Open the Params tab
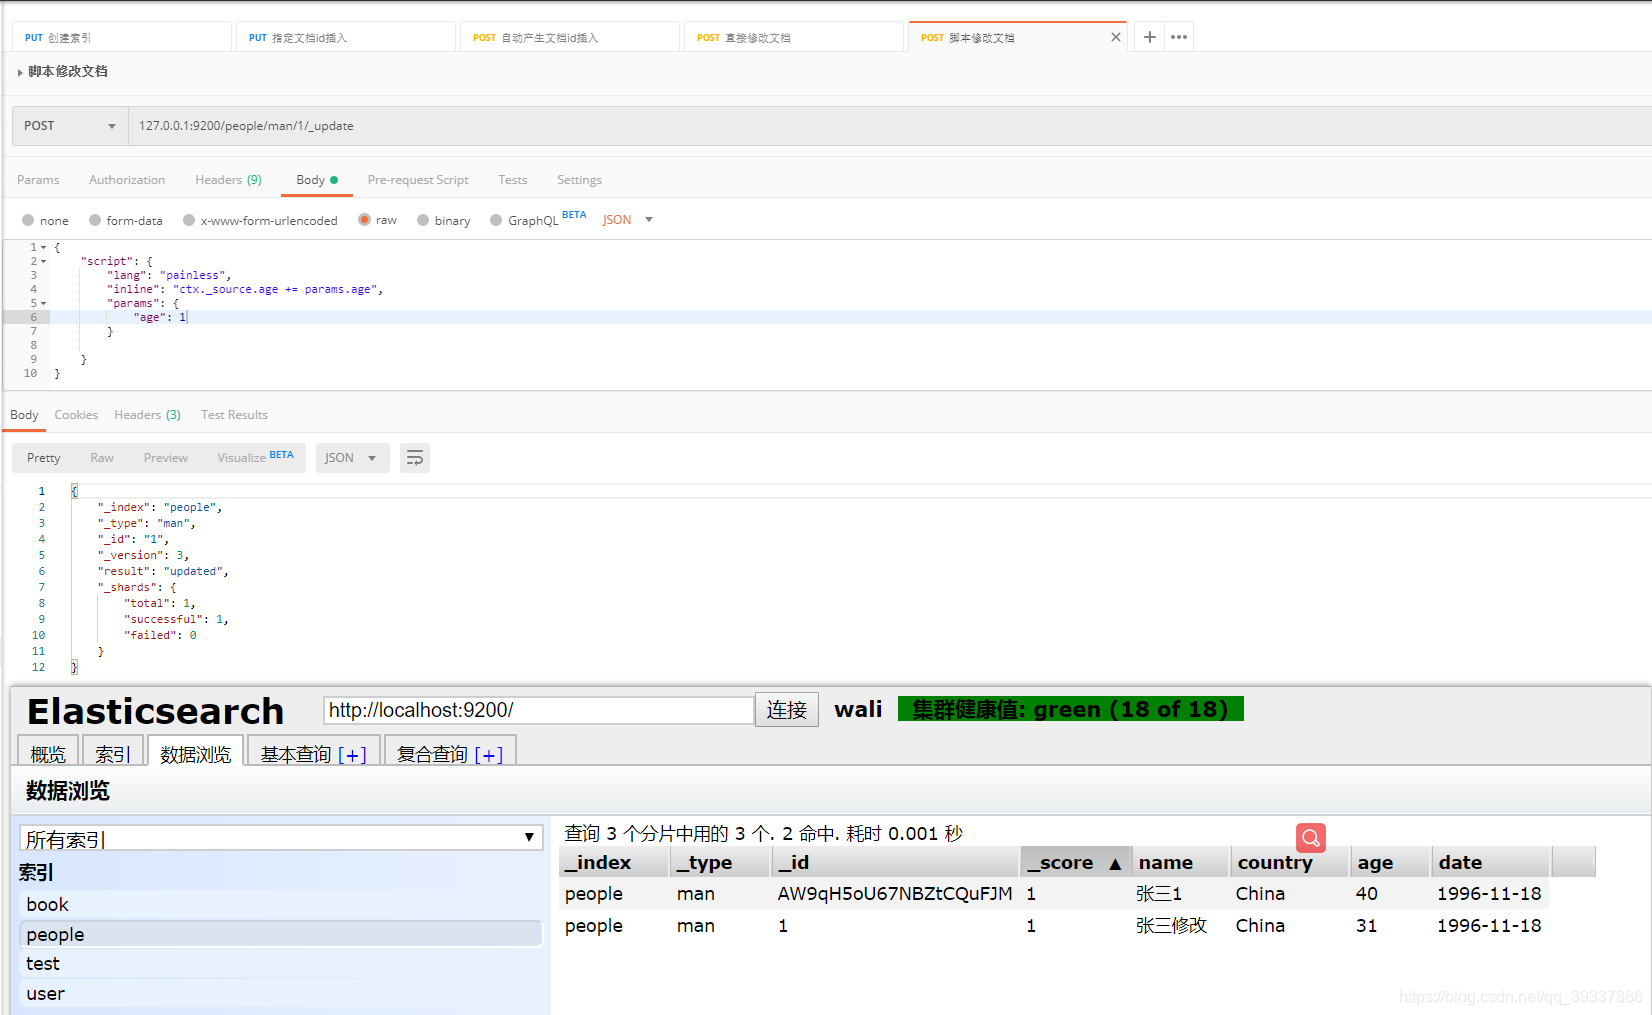Screen dimensions: 1652x1015 [x=38, y=180]
